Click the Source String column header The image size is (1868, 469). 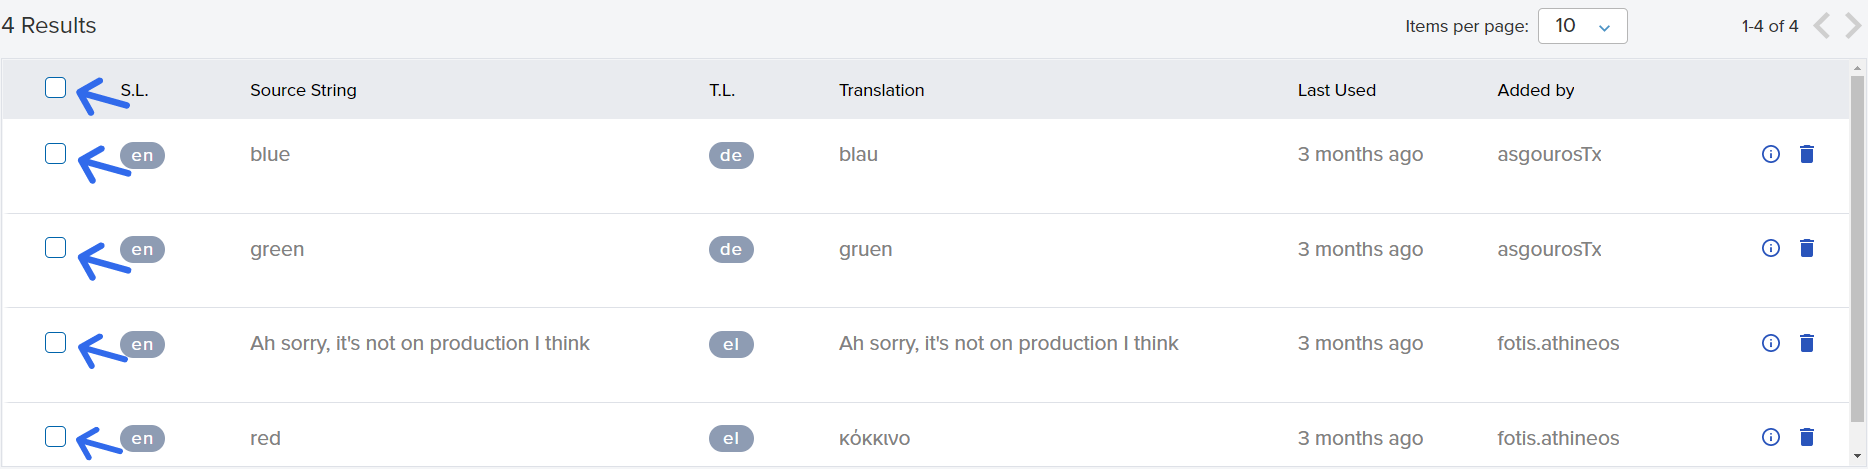click(x=303, y=90)
